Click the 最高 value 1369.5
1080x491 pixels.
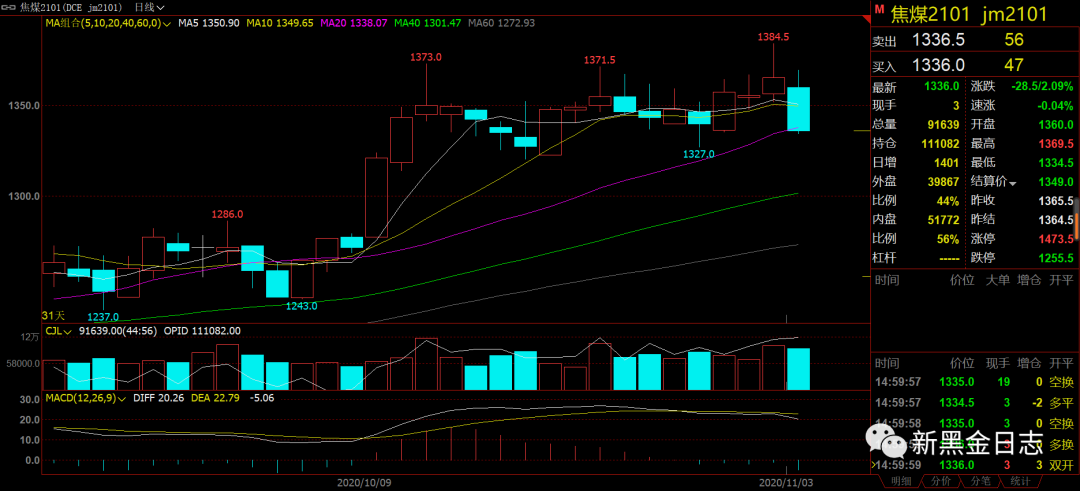pyautogui.click(x=1056, y=144)
